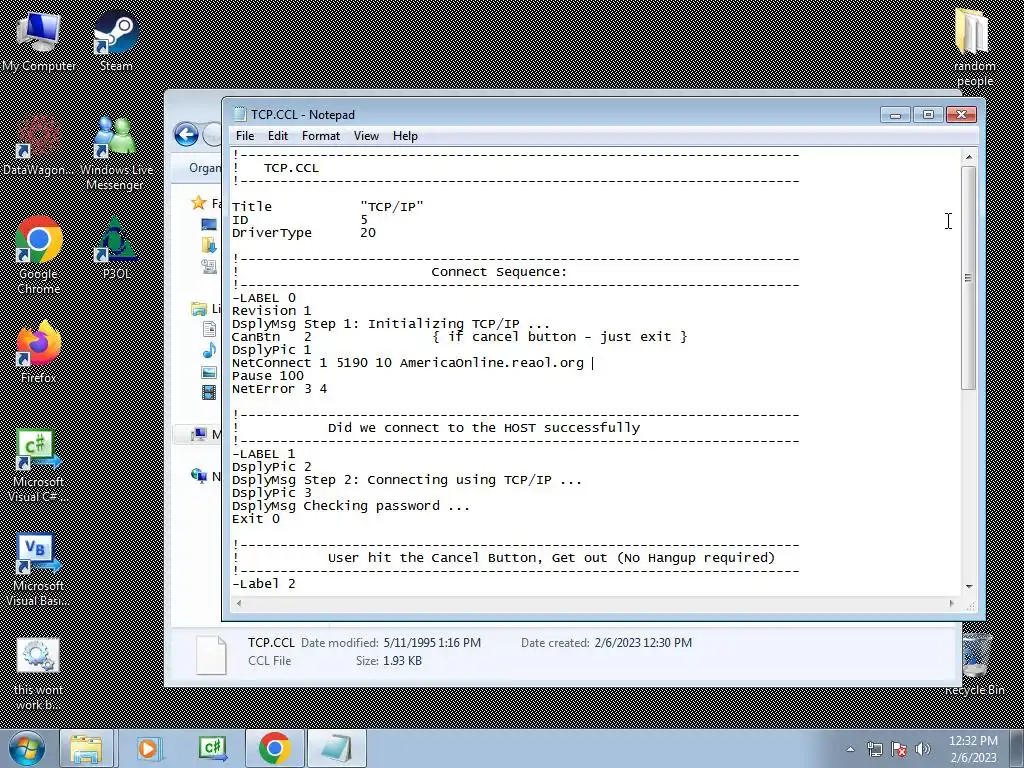The height and width of the screenshot is (768, 1024).
Task: Open the Recycle Bin
Action: pyautogui.click(x=974, y=665)
